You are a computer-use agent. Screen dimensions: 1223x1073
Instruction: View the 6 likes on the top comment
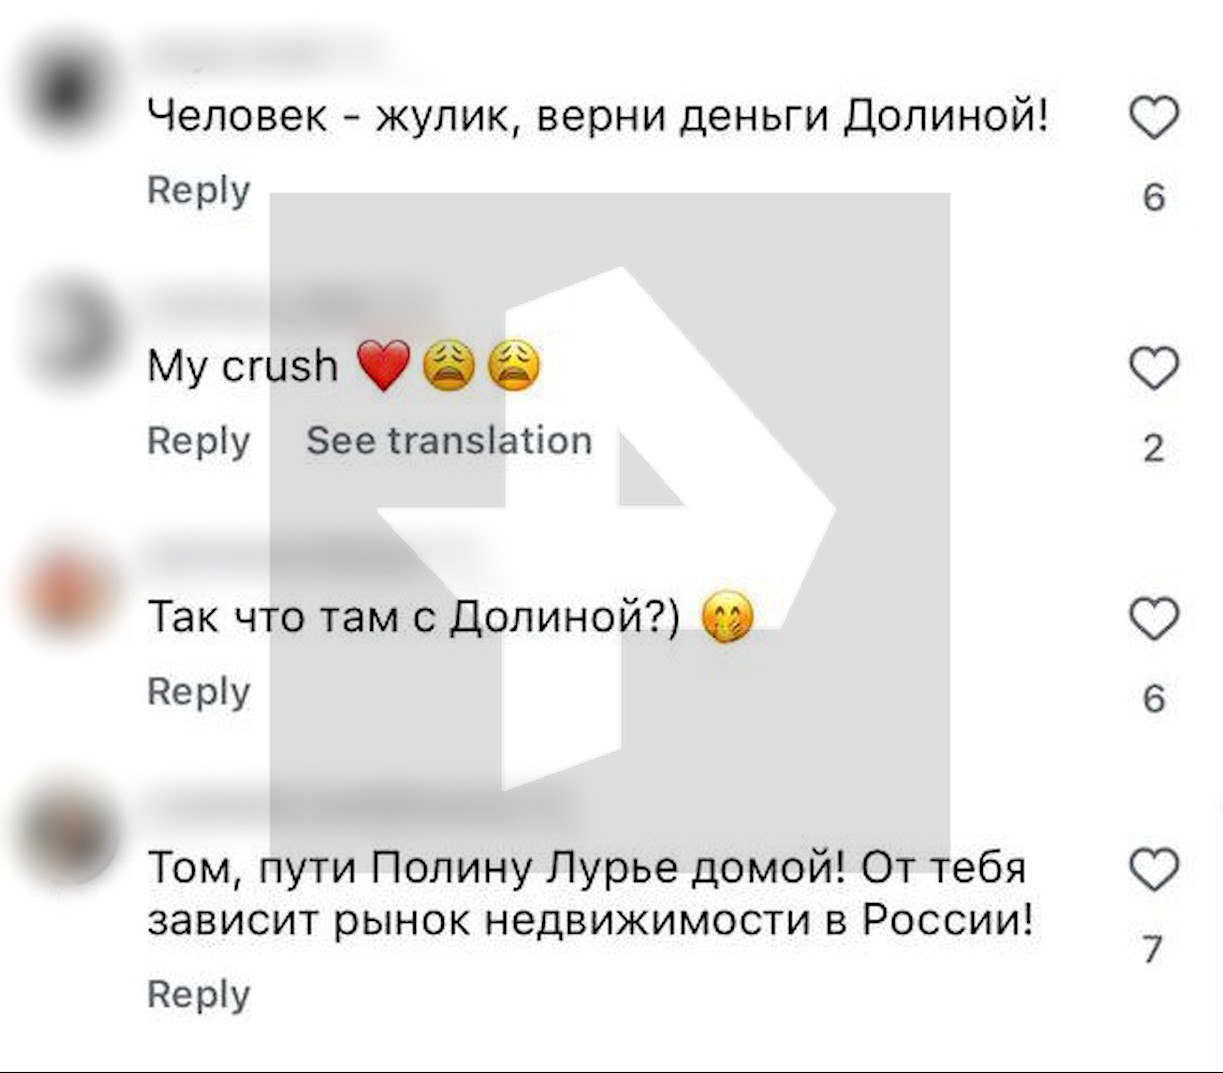(x=1152, y=196)
